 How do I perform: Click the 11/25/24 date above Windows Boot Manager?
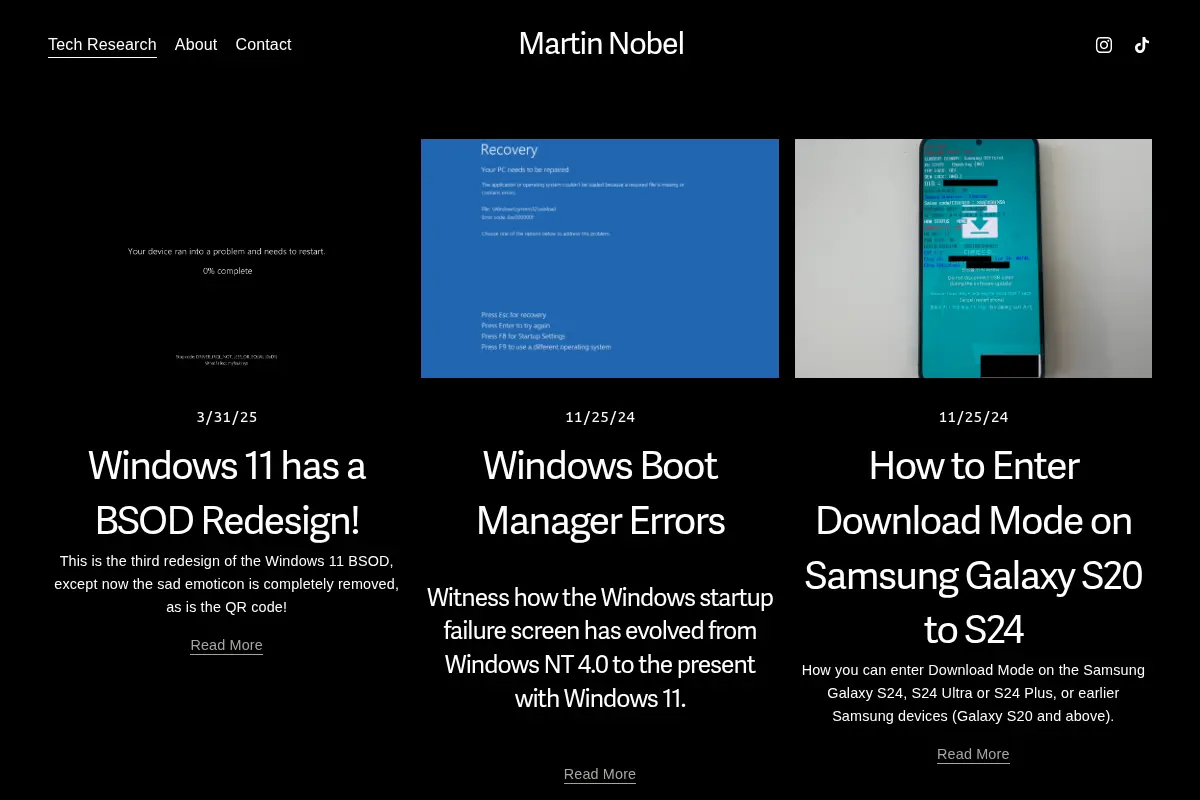600,418
